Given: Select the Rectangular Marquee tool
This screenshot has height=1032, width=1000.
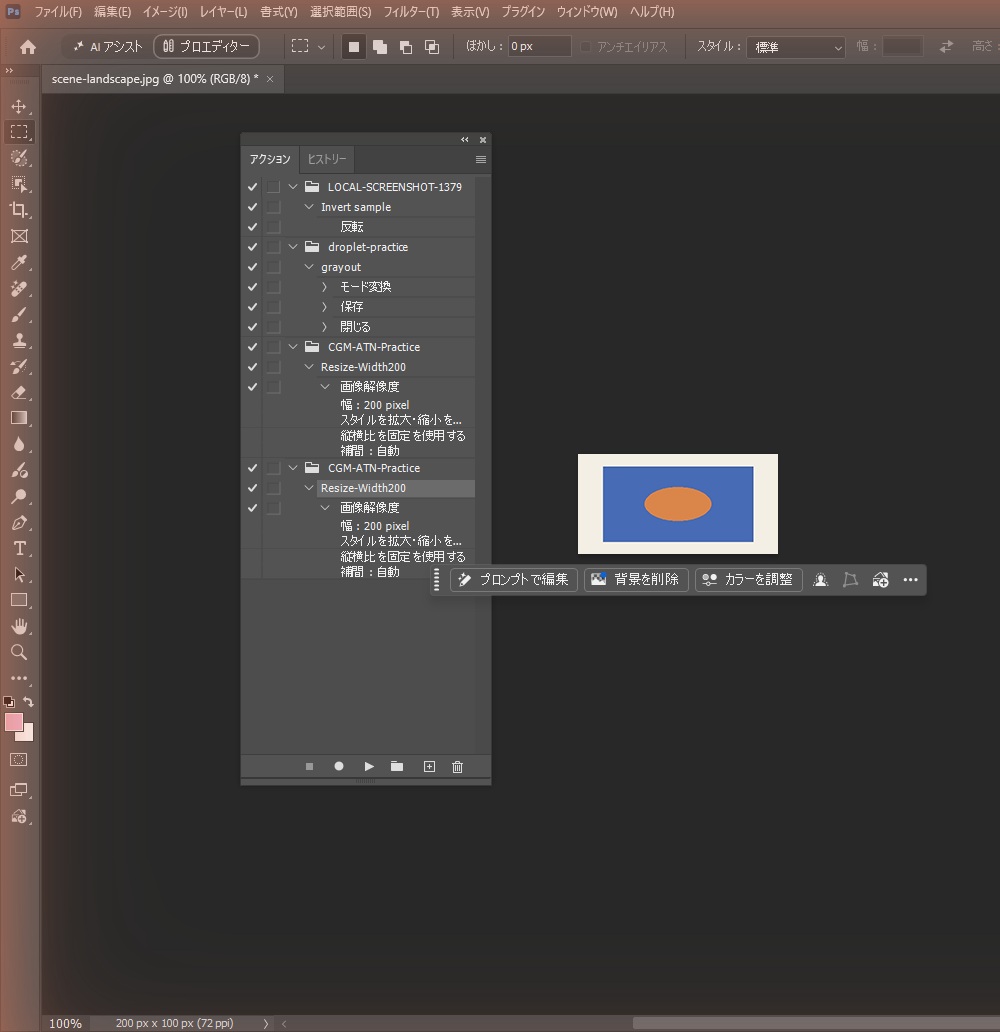Looking at the screenshot, I should click(19, 132).
